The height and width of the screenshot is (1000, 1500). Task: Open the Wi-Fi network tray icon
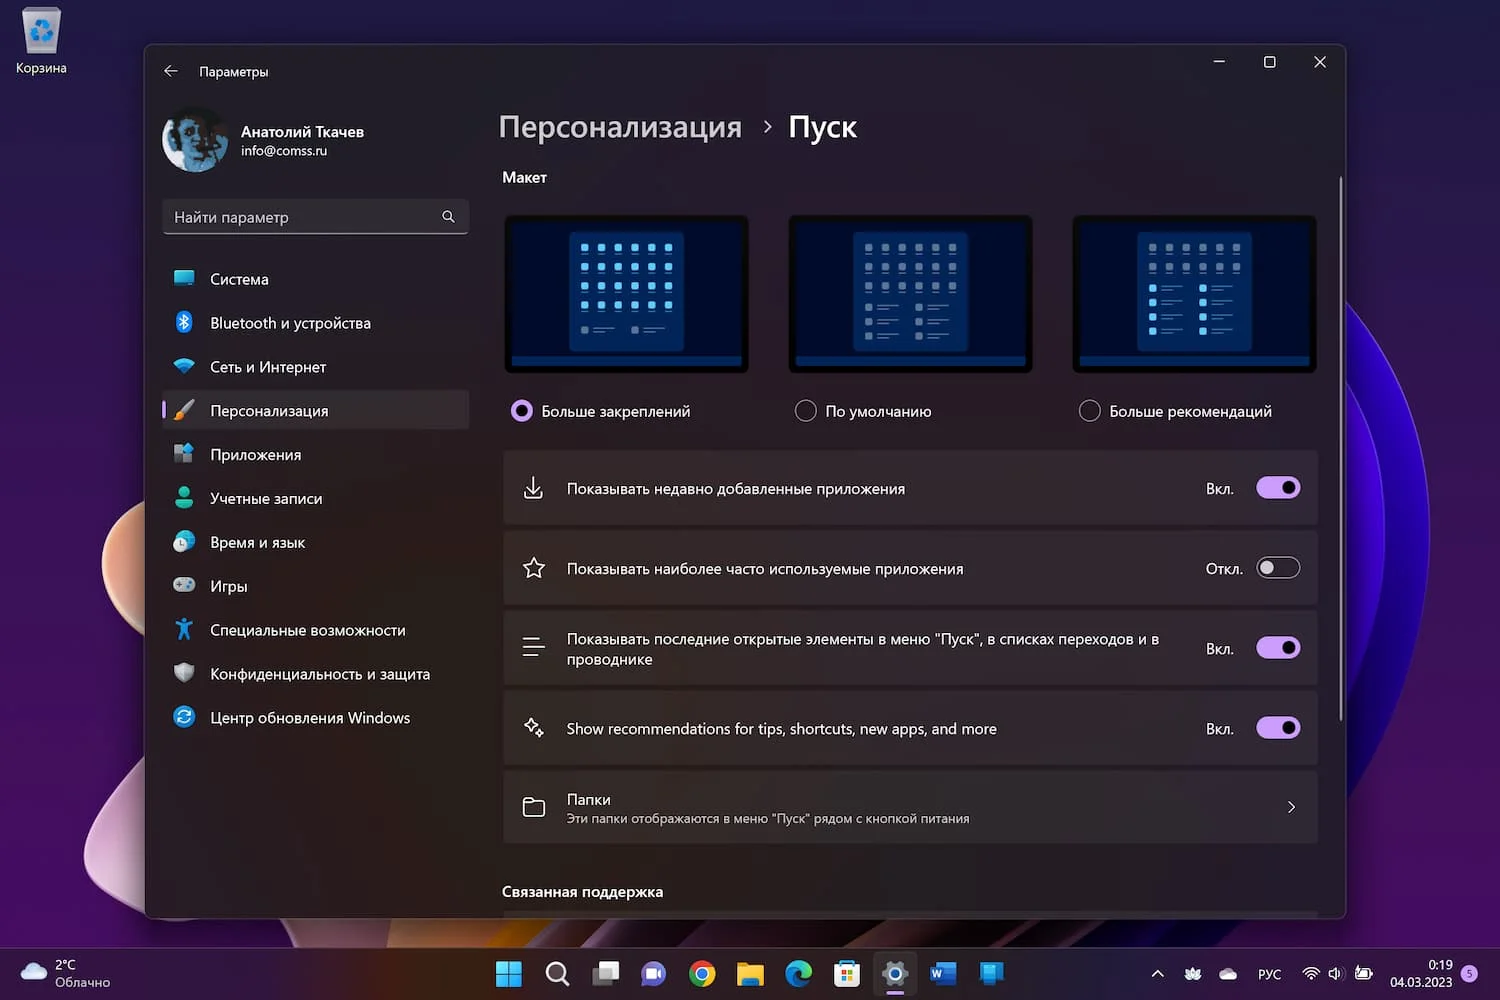tap(1311, 973)
